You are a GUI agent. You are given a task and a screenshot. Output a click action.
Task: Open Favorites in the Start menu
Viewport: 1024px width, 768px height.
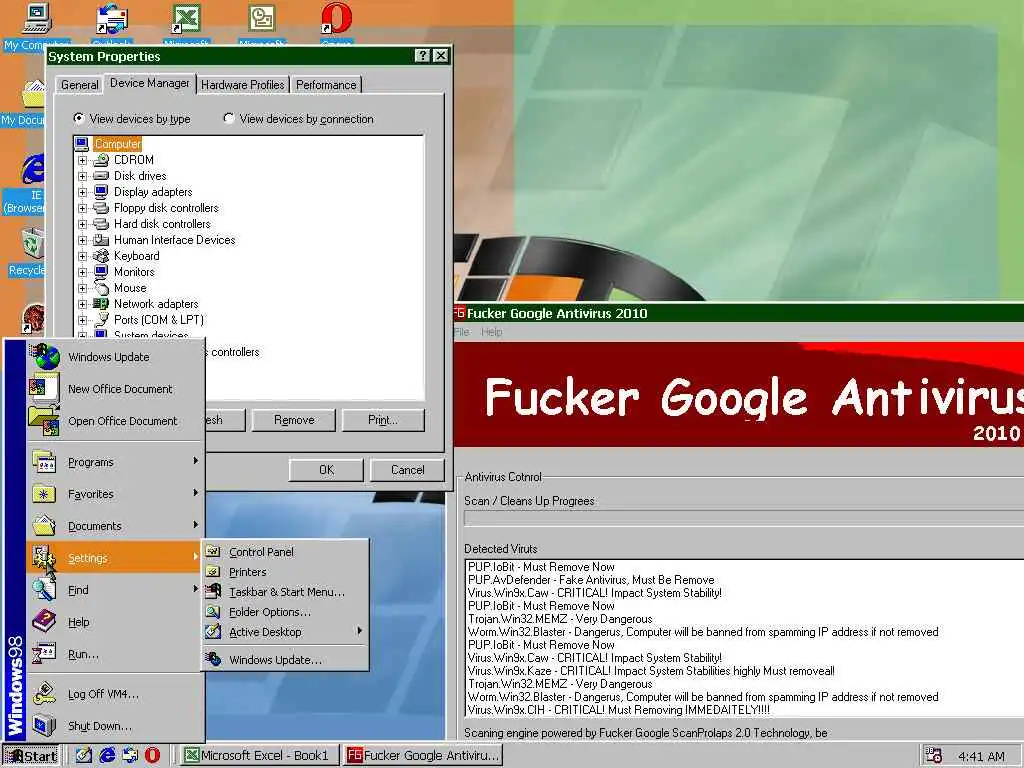114,494
